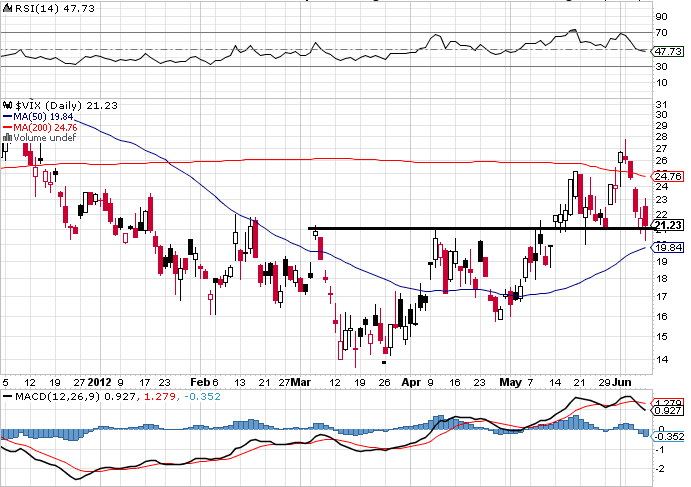The height and width of the screenshot is (487, 691).
Task: Click the 1.279 MACD signal tag on axis
Action: coord(669,403)
